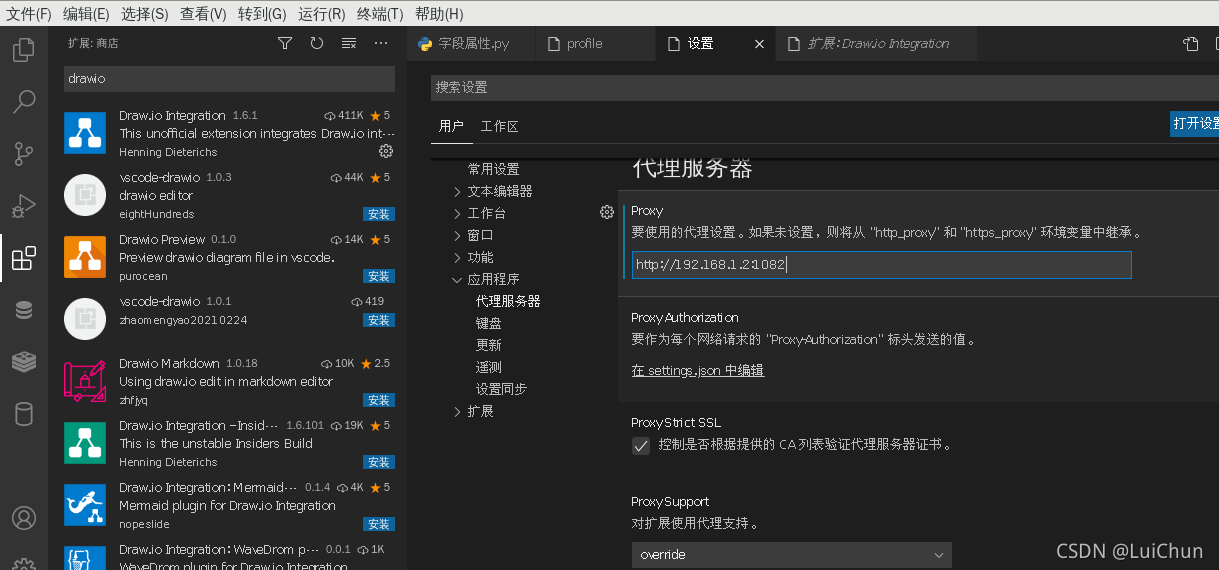Close the 设置 tab
The height and width of the screenshot is (570, 1219).
point(759,44)
